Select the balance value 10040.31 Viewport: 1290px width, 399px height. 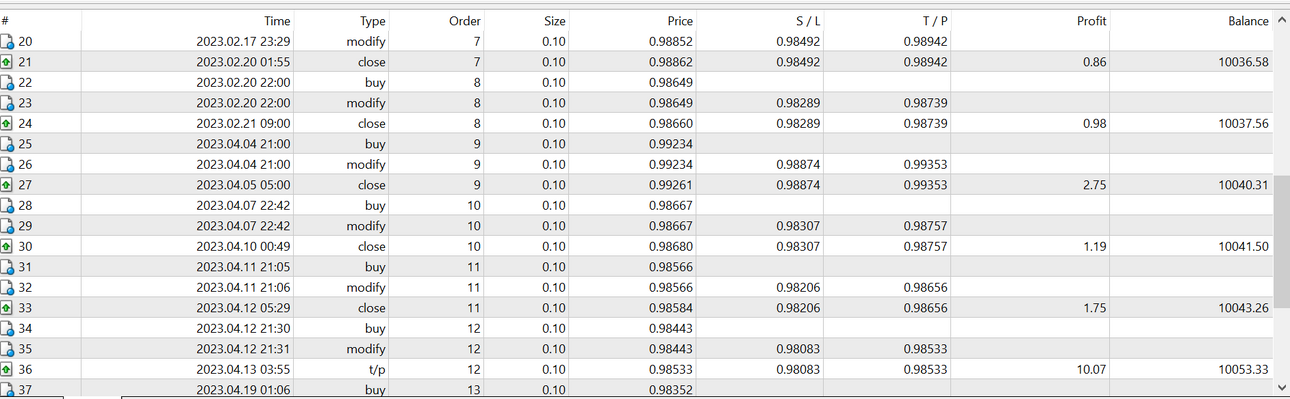[1243, 185]
